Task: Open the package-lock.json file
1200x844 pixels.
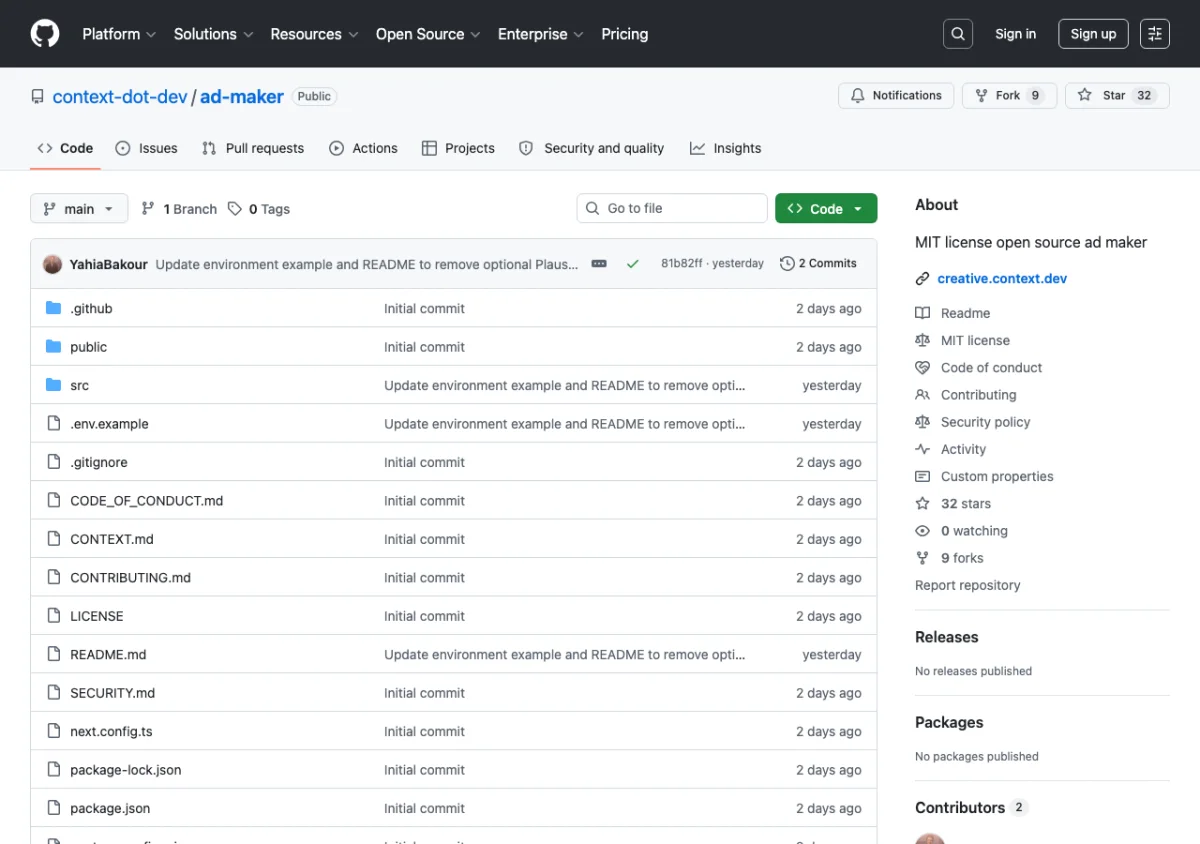Action: 126,770
